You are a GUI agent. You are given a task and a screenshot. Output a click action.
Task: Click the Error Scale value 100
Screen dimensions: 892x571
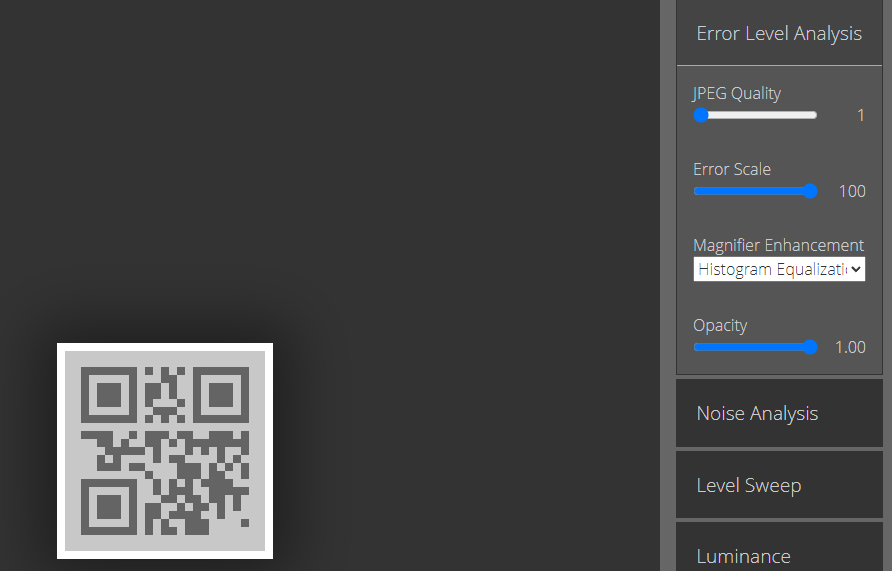click(852, 191)
